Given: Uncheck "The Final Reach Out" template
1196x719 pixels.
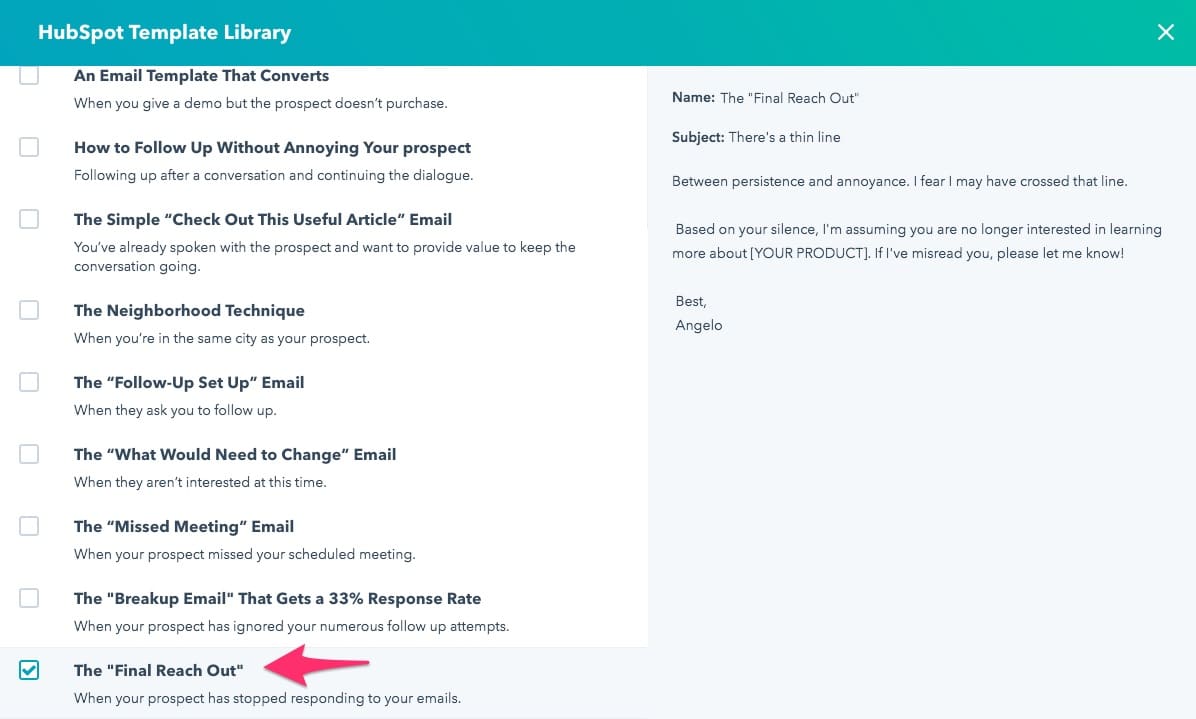Looking at the screenshot, I should click(29, 670).
